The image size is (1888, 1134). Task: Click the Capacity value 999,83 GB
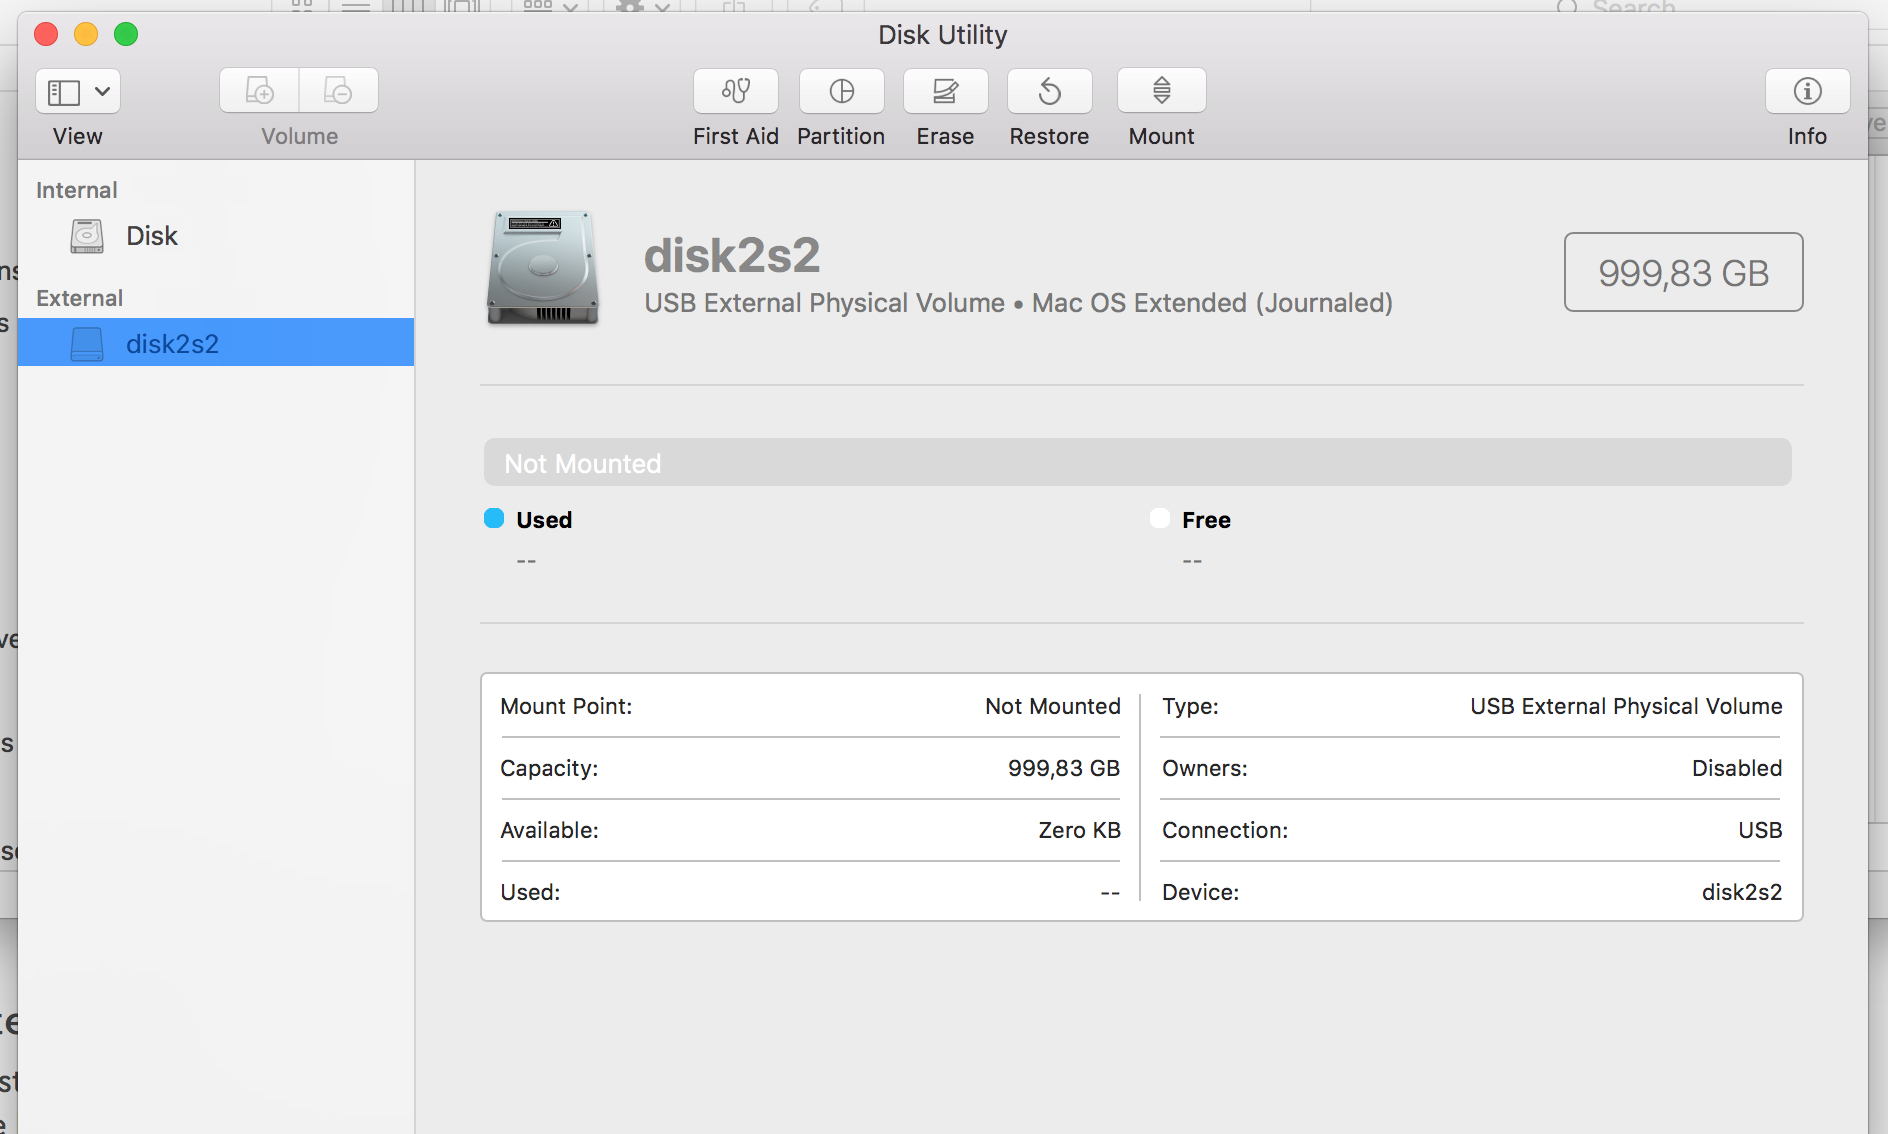coord(1064,768)
